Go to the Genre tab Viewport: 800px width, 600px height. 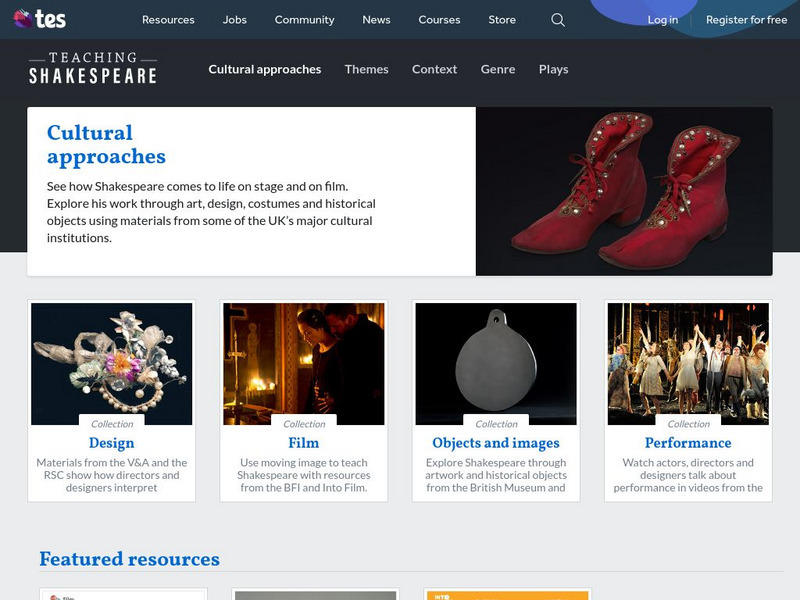click(498, 69)
